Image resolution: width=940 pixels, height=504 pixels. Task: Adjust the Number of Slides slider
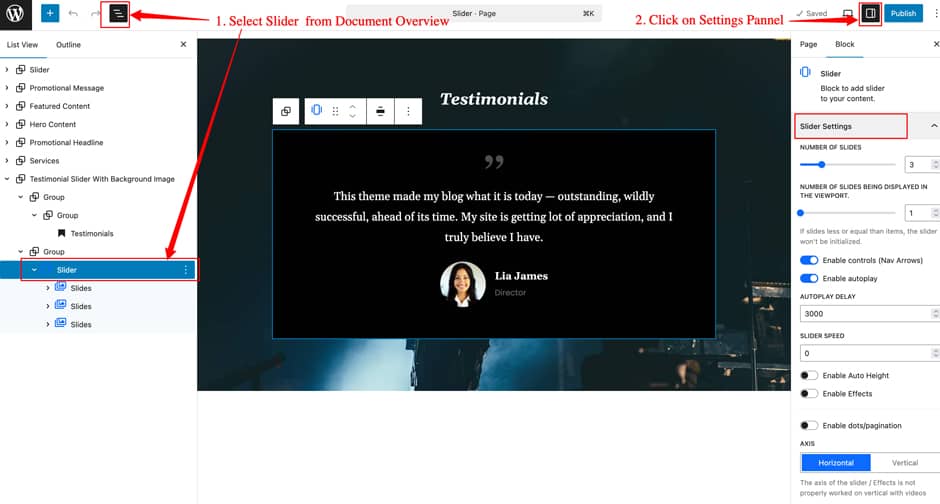[x=822, y=164]
